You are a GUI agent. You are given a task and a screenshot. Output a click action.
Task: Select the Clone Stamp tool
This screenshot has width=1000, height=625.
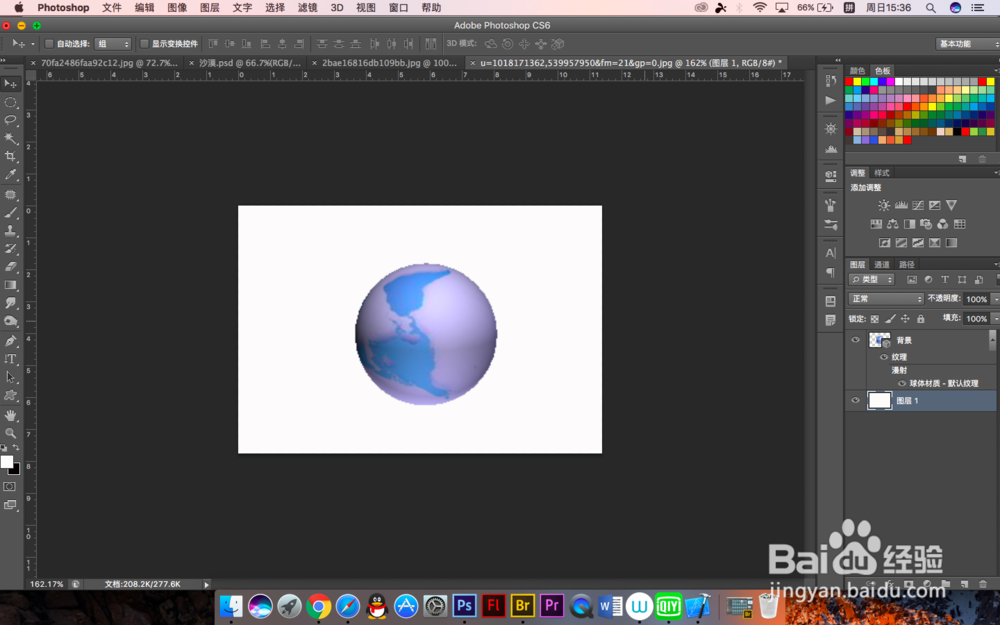point(10,231)
